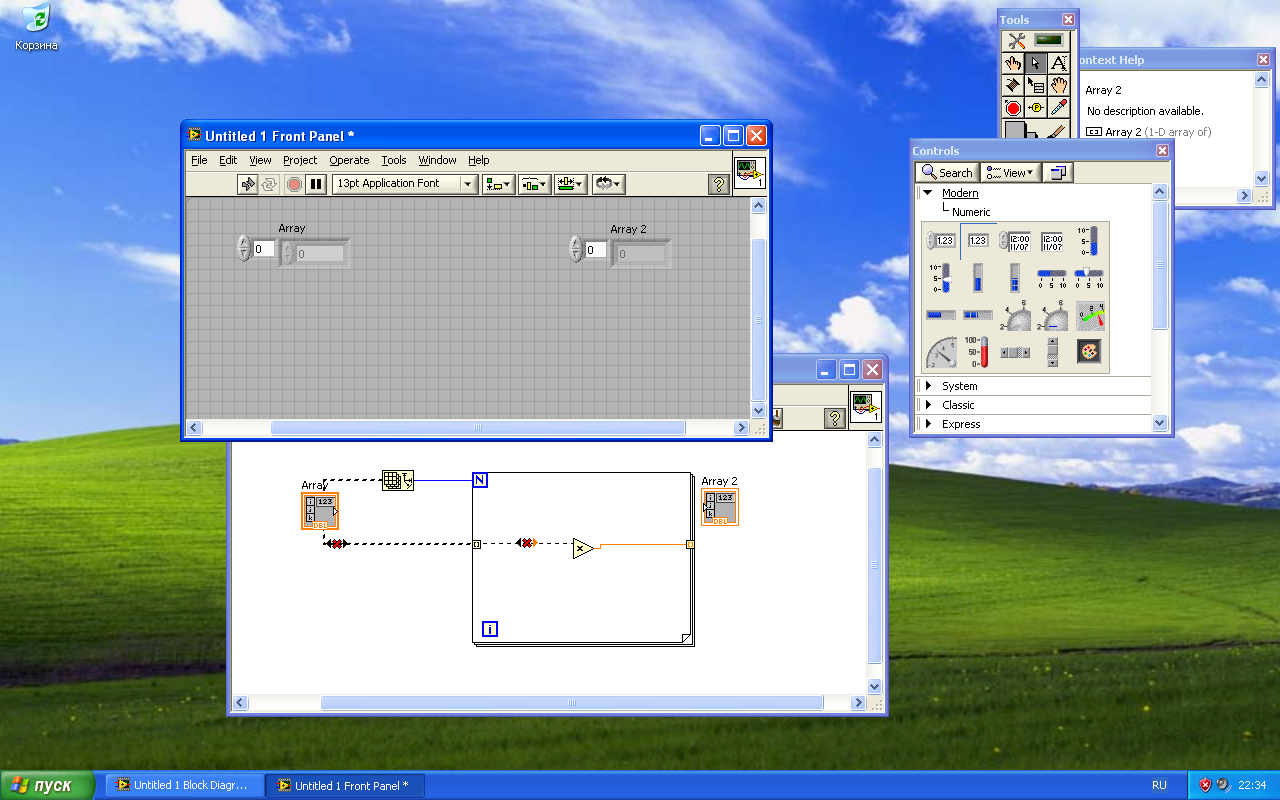Open the Edit menu

tap(228, 160)
